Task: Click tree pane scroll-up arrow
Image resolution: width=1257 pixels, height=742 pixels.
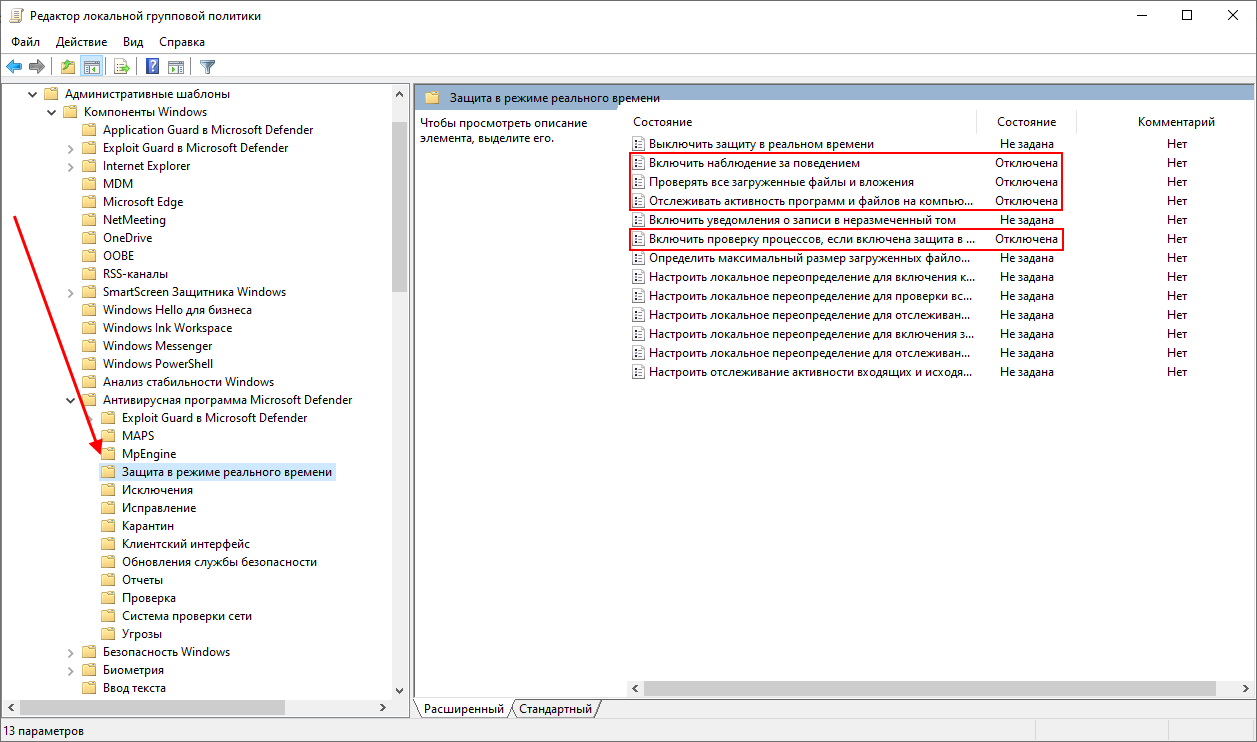Action: 400,93
